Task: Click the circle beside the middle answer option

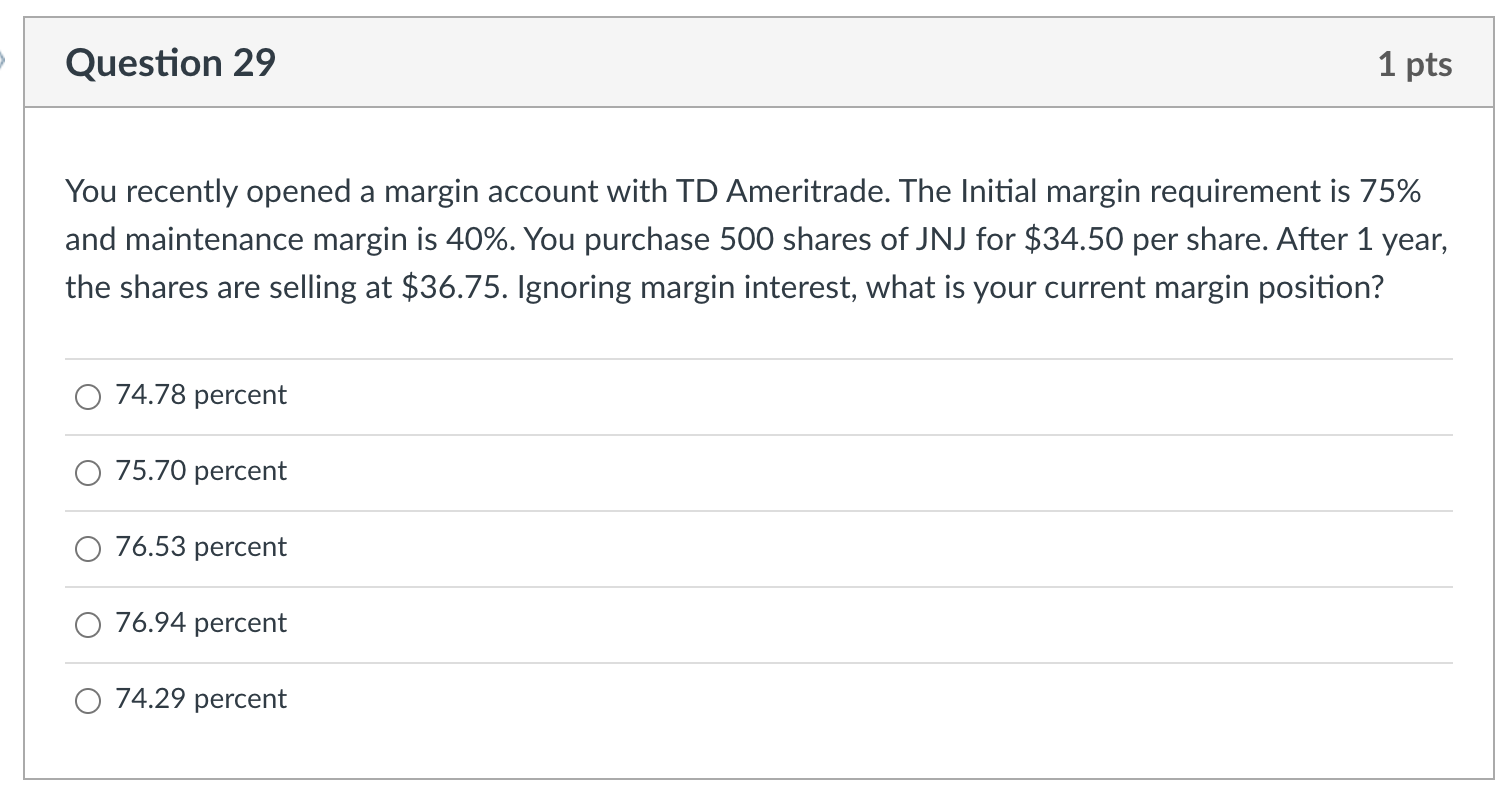Action: [88, 548]
